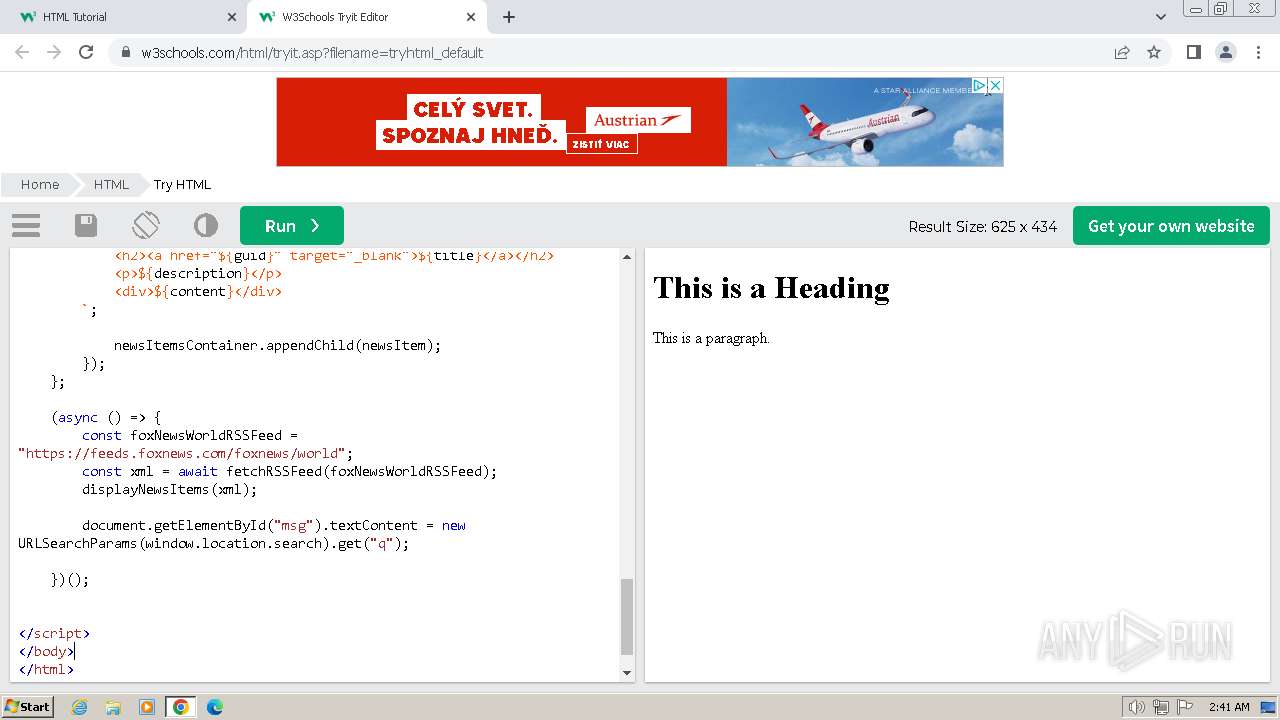Close the HTML Tutorial tab
1280x720 pixels.
[x=232, y=17]
